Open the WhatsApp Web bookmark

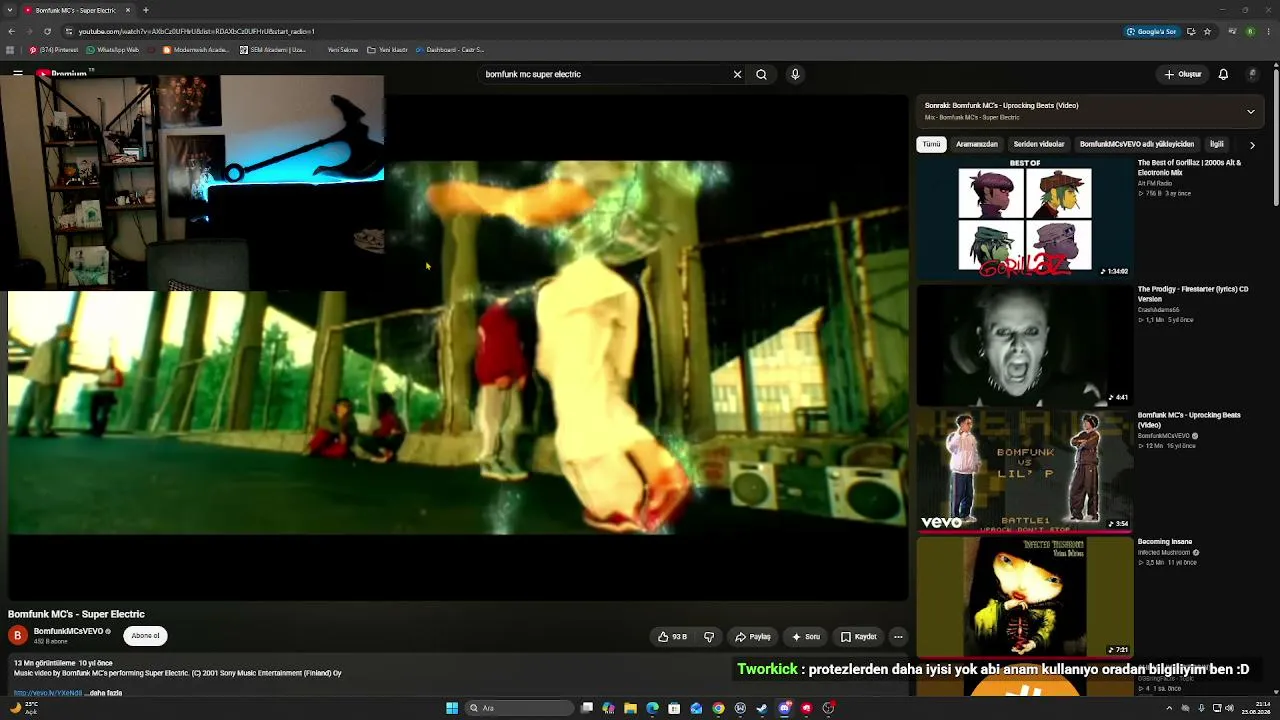[x=113, y=50]
